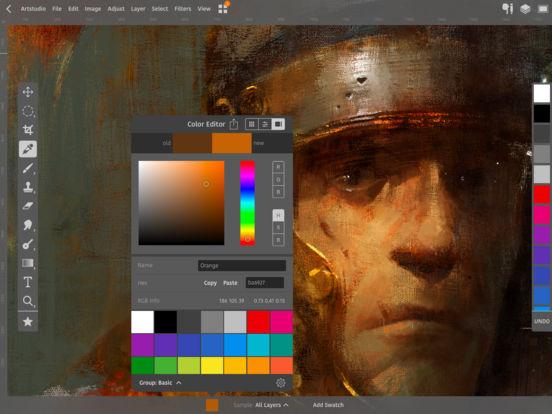Click the Copy hex button
Viewport: 552px width, 414px height.
(x=210, y=283)
